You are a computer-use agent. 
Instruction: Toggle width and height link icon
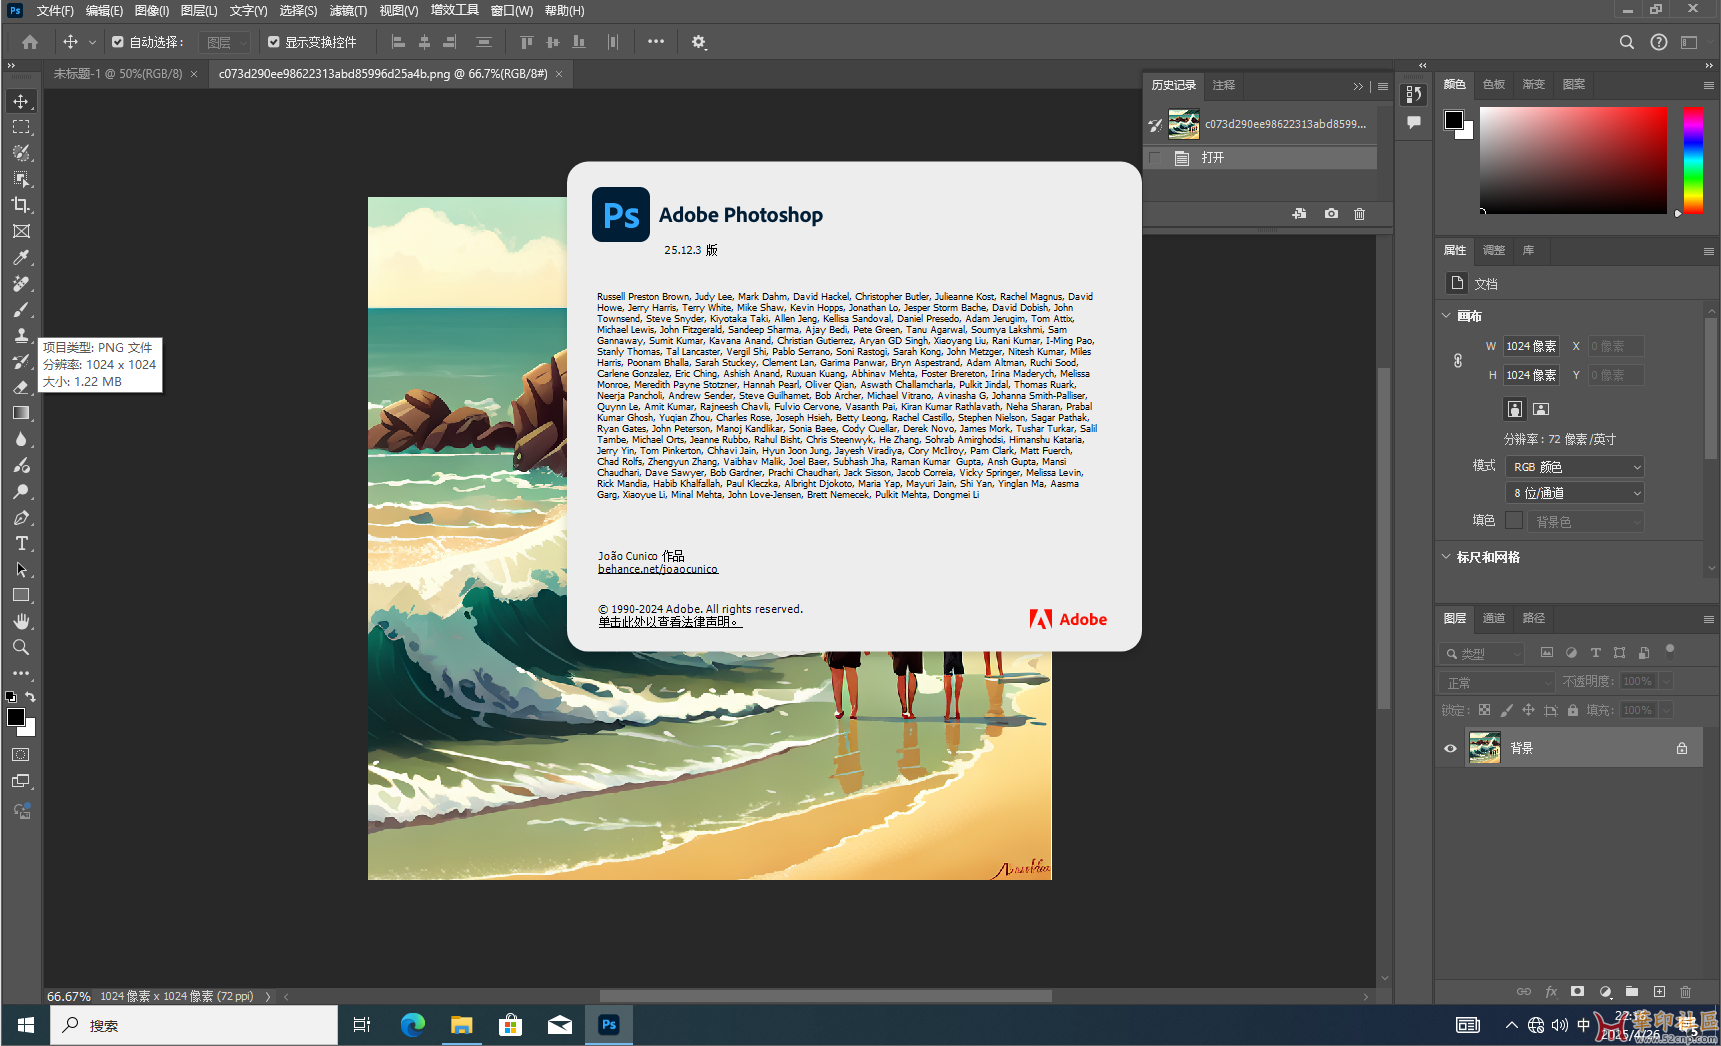[1458, 360]
